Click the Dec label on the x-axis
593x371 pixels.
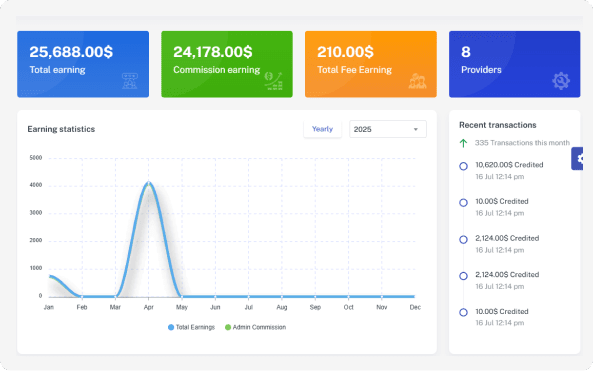point(415,307)
